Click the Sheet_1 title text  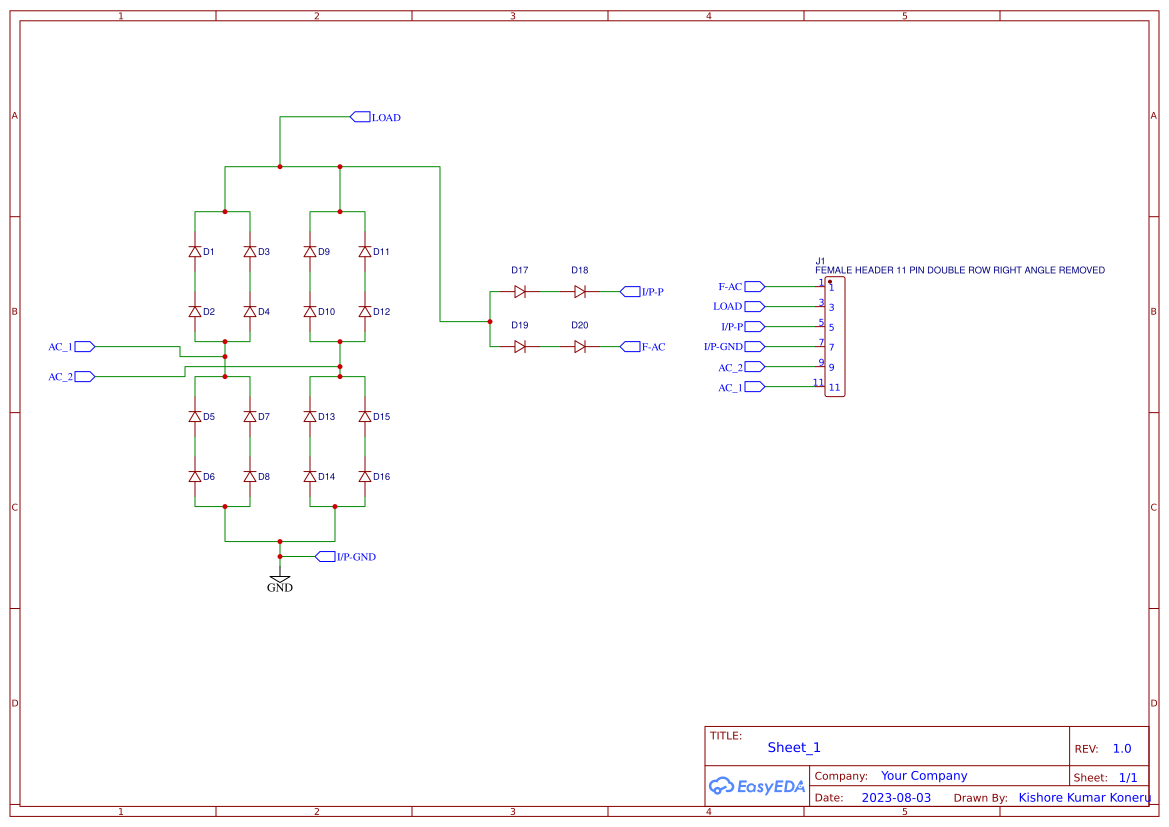click(x=794, y=747)
